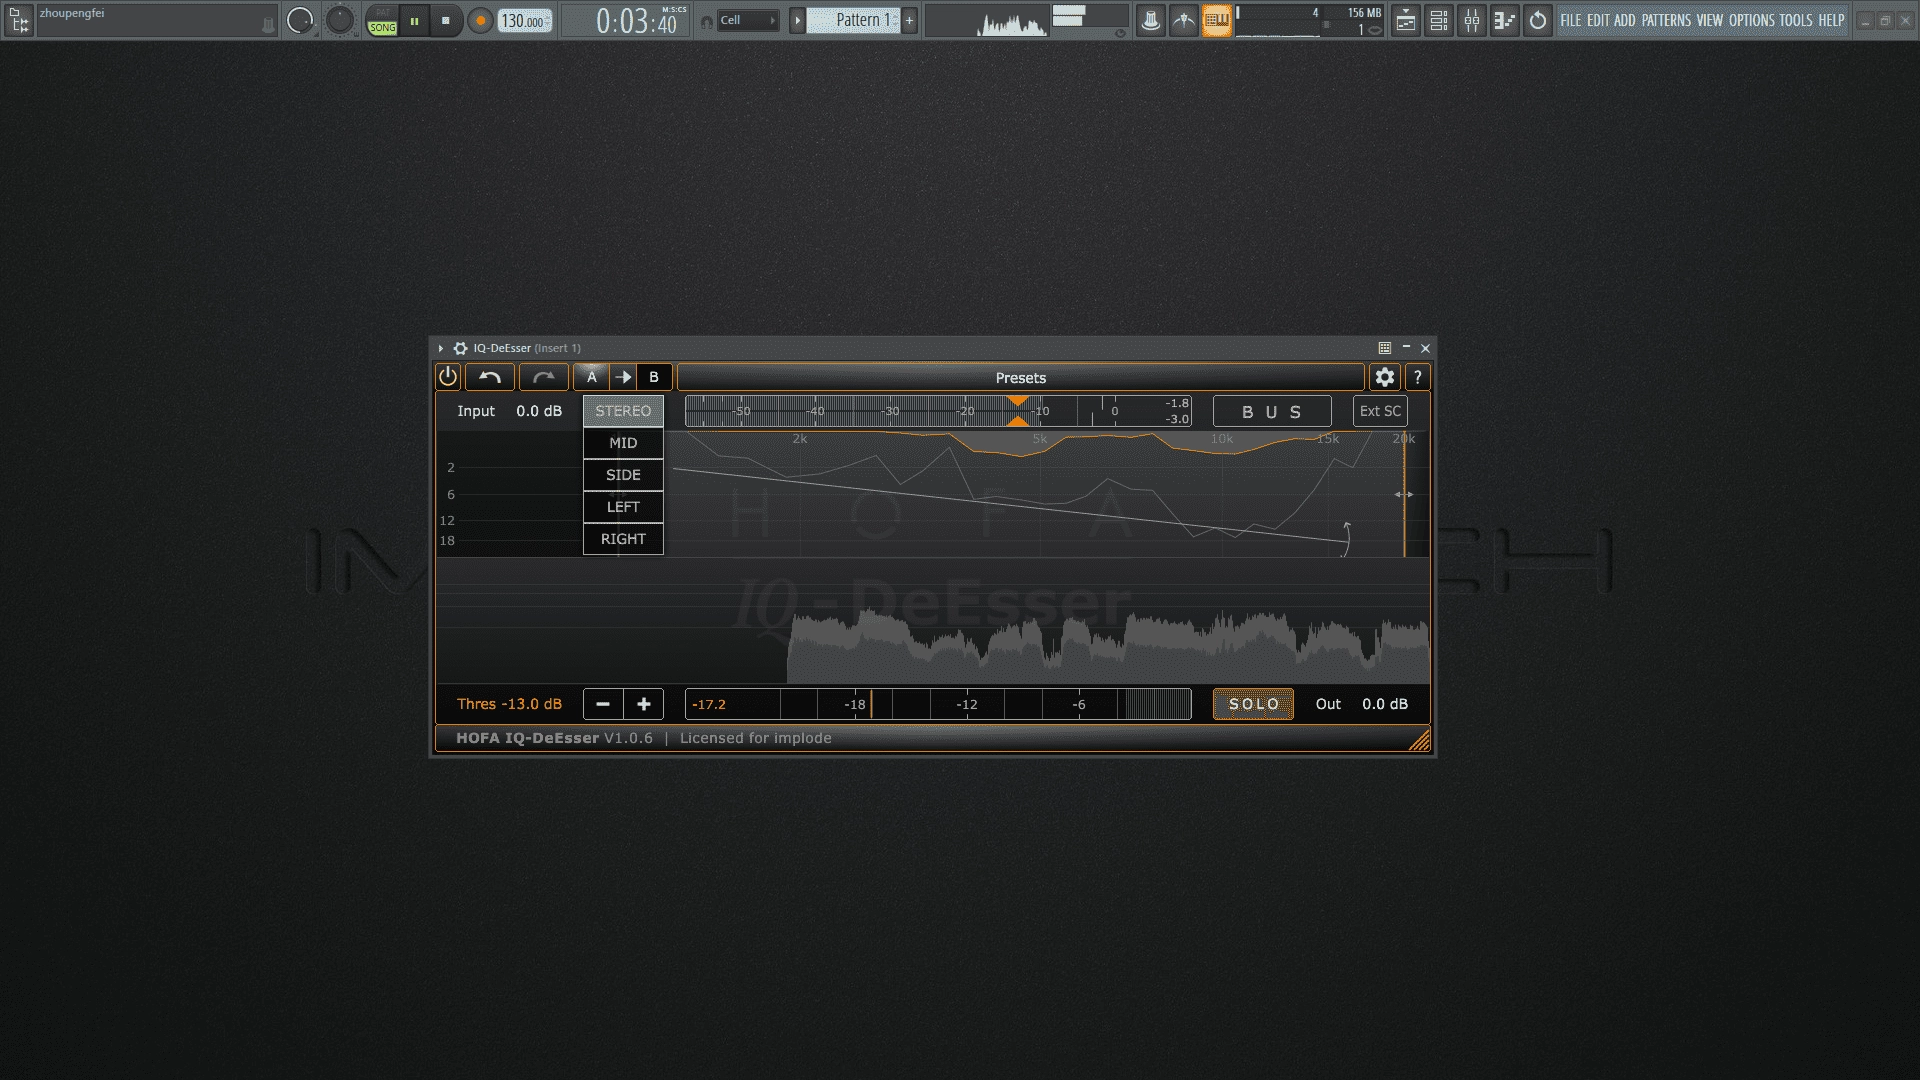Select the A comparison state
This screenshot has height=1080, width=1920.
(592, 377)
